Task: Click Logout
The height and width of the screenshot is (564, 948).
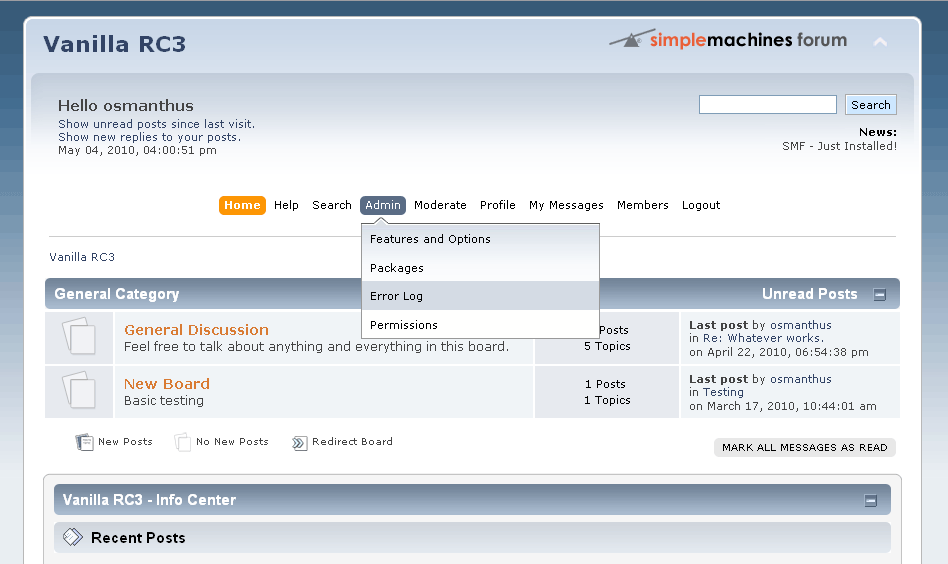Action: point(701,206)
